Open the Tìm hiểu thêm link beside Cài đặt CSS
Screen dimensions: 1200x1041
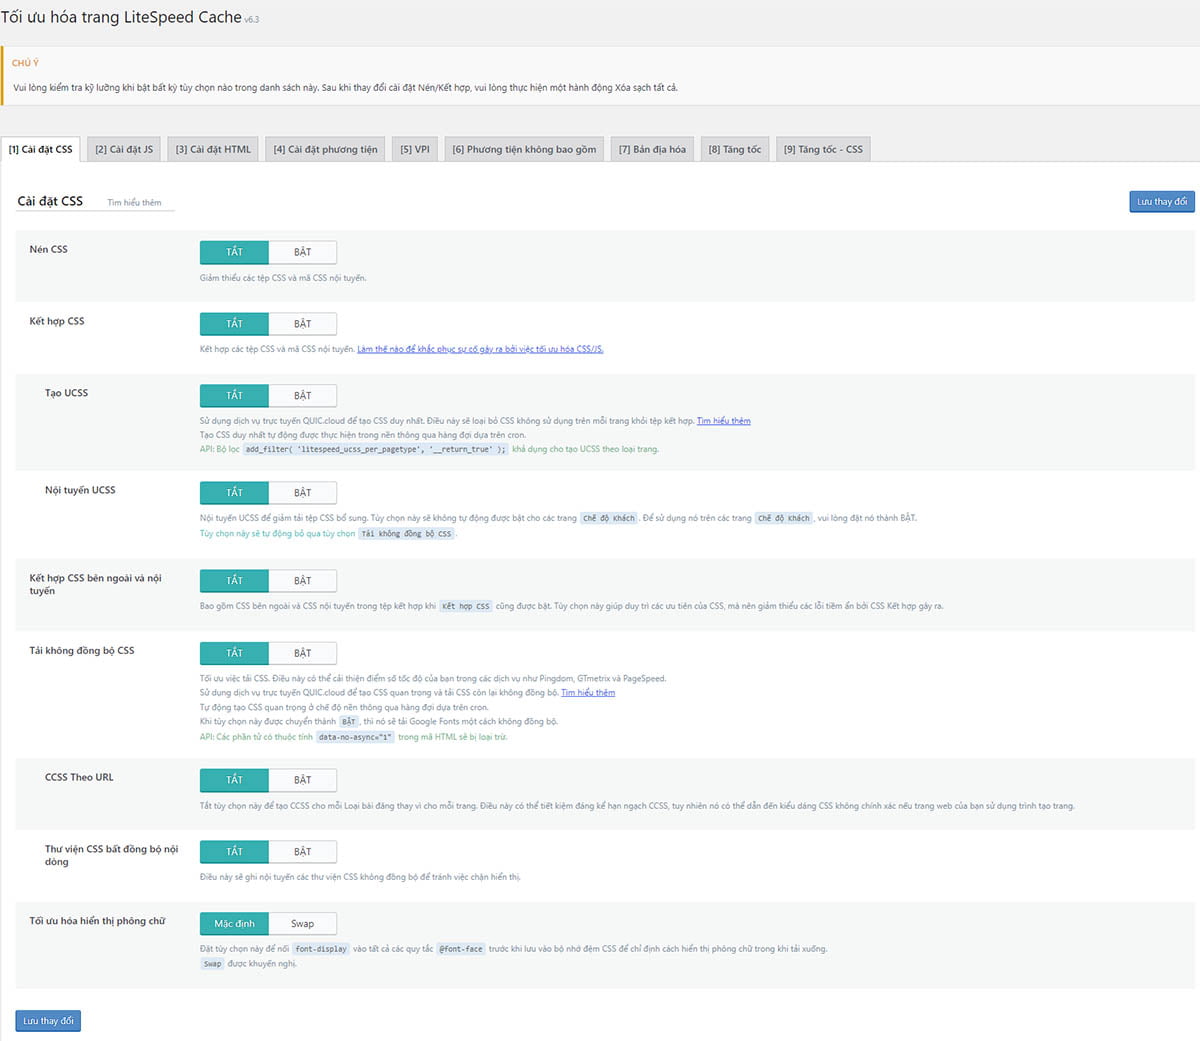click(134, 203)
